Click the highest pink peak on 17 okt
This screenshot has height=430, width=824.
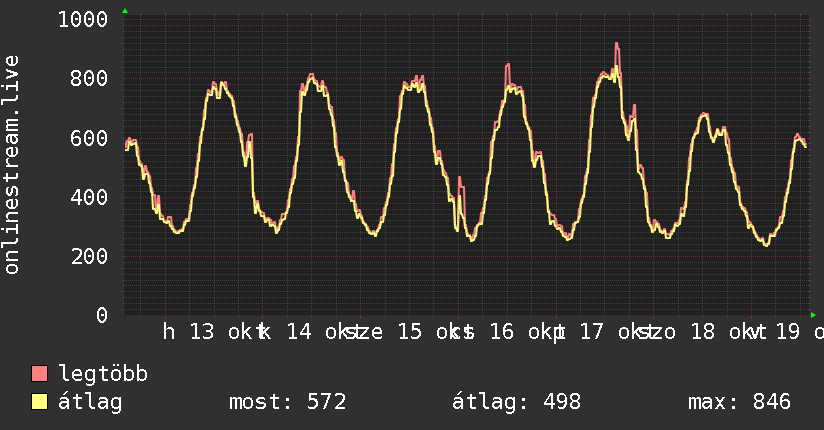pyautogui.click(x=617, y=45)
